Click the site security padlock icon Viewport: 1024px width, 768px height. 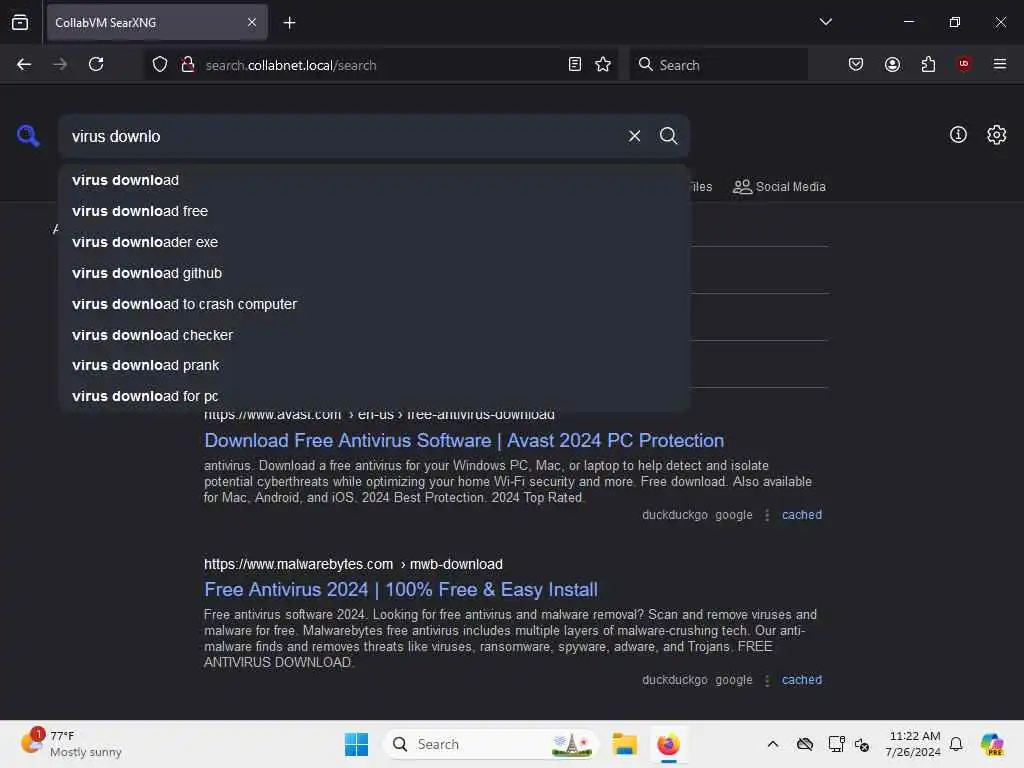coord(188,64)
